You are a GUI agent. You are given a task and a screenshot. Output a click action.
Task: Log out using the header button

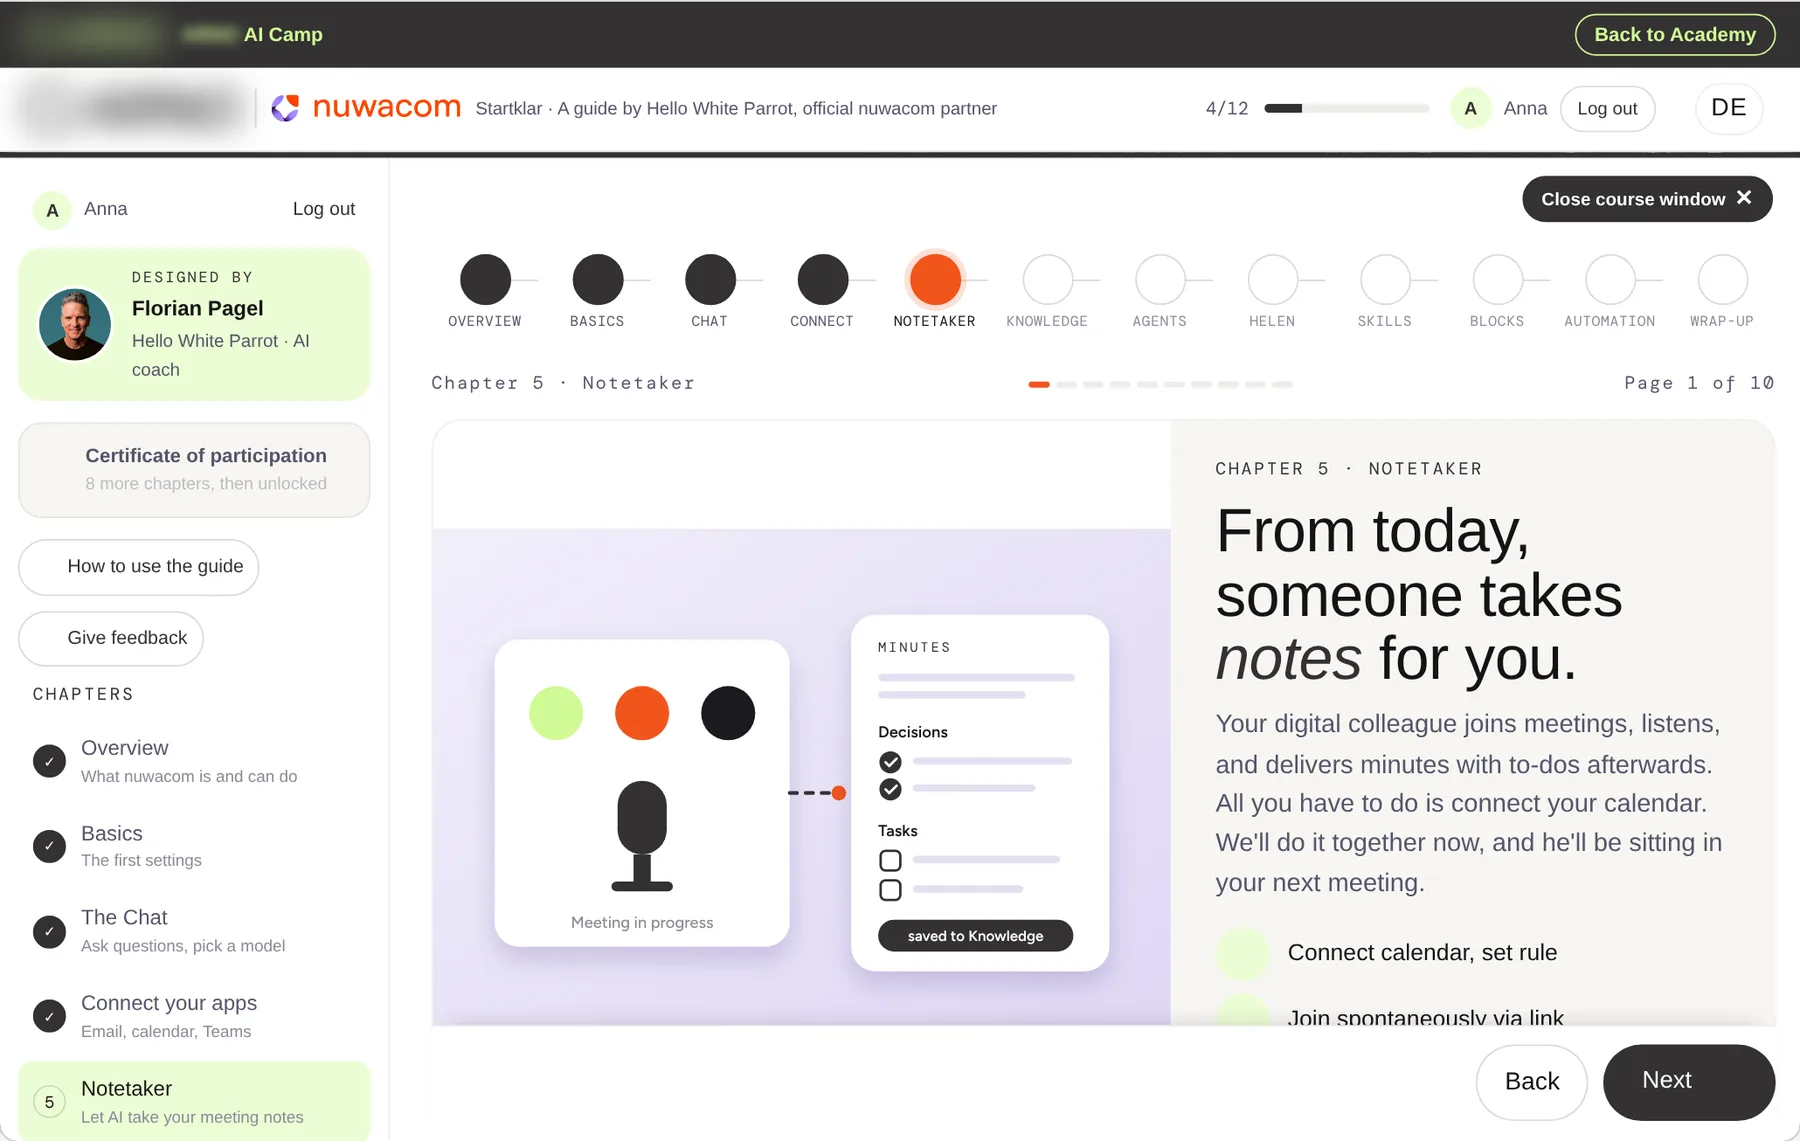(1607, 109)
